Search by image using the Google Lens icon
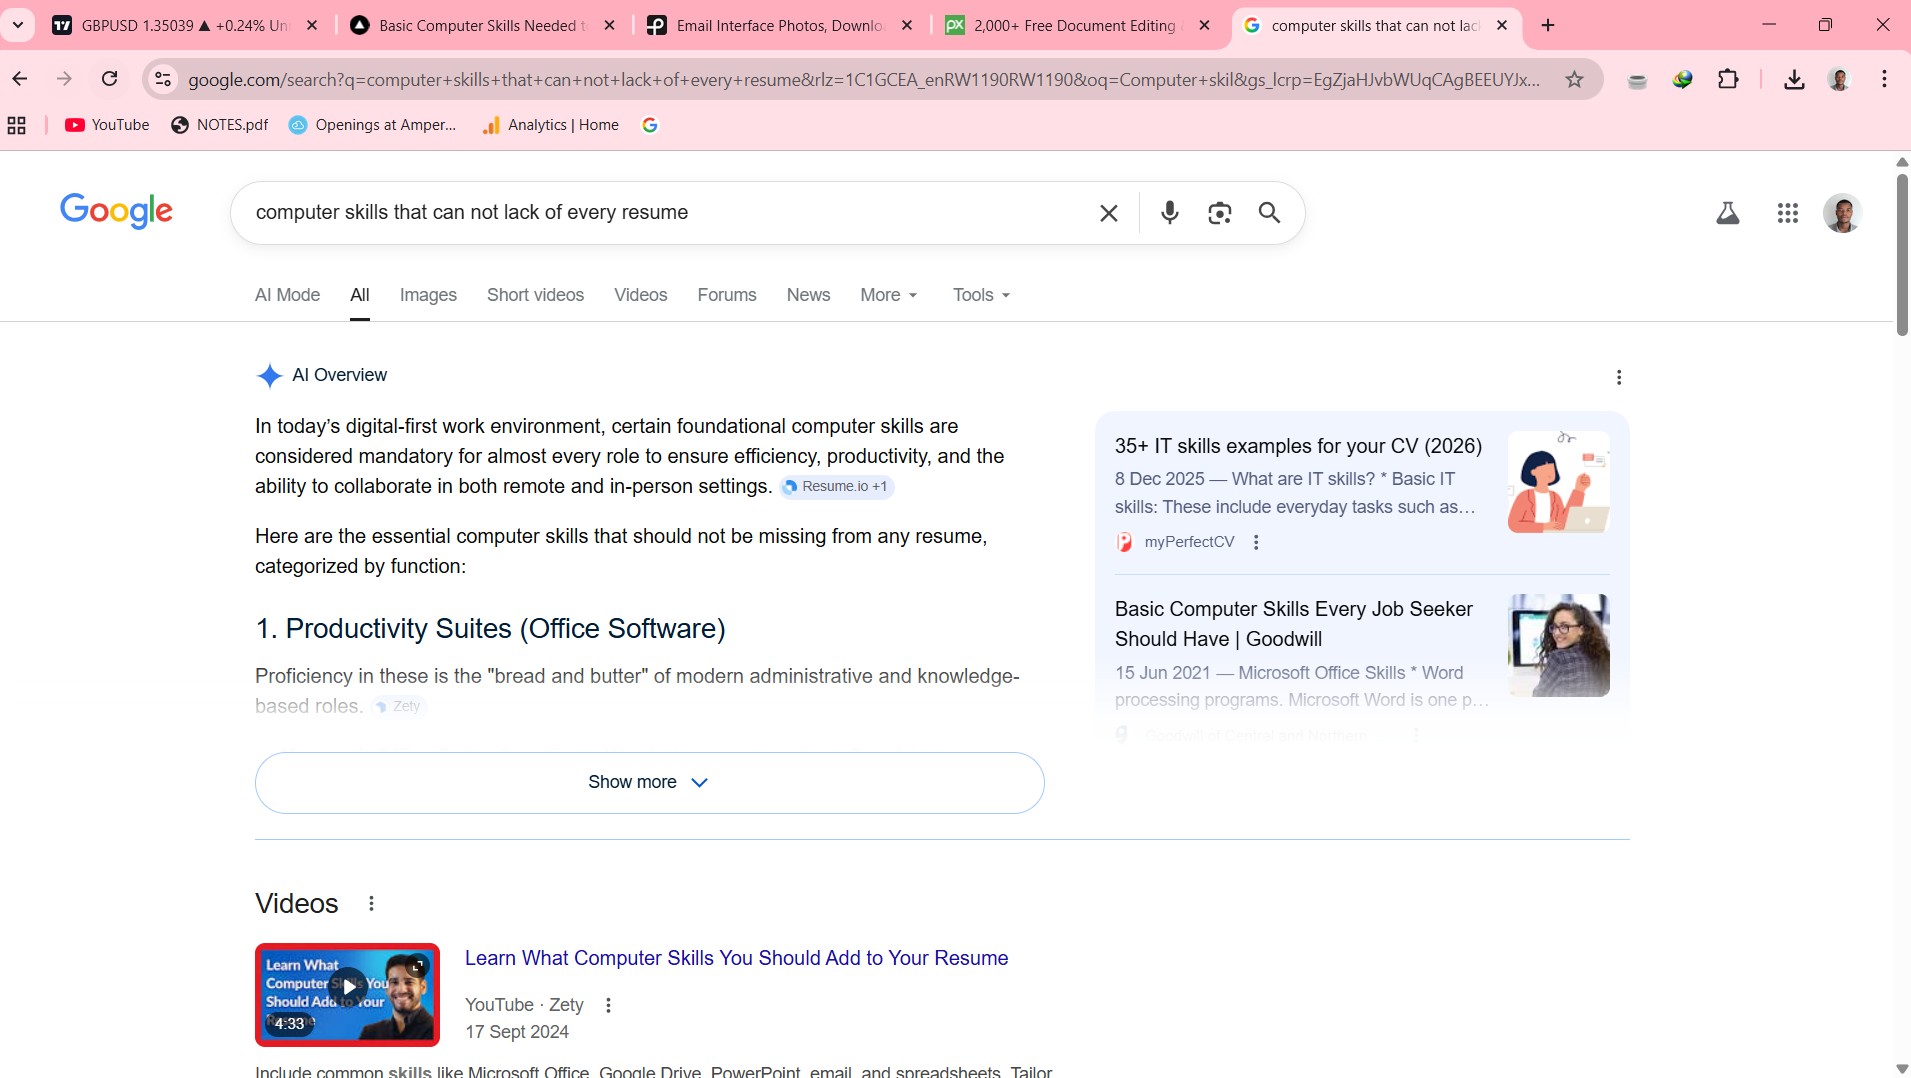The width and height of the screenshot is (1911, 1078). [1220, 213]
